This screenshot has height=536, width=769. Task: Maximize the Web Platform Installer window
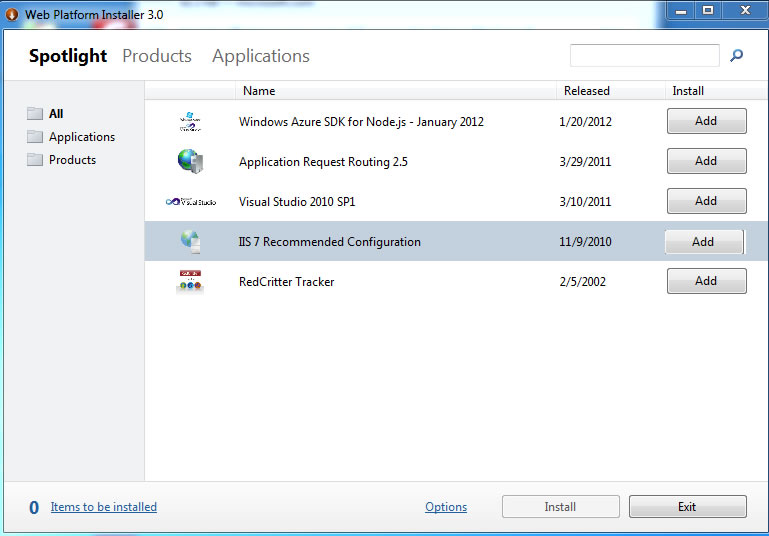[x=708, y=11]
